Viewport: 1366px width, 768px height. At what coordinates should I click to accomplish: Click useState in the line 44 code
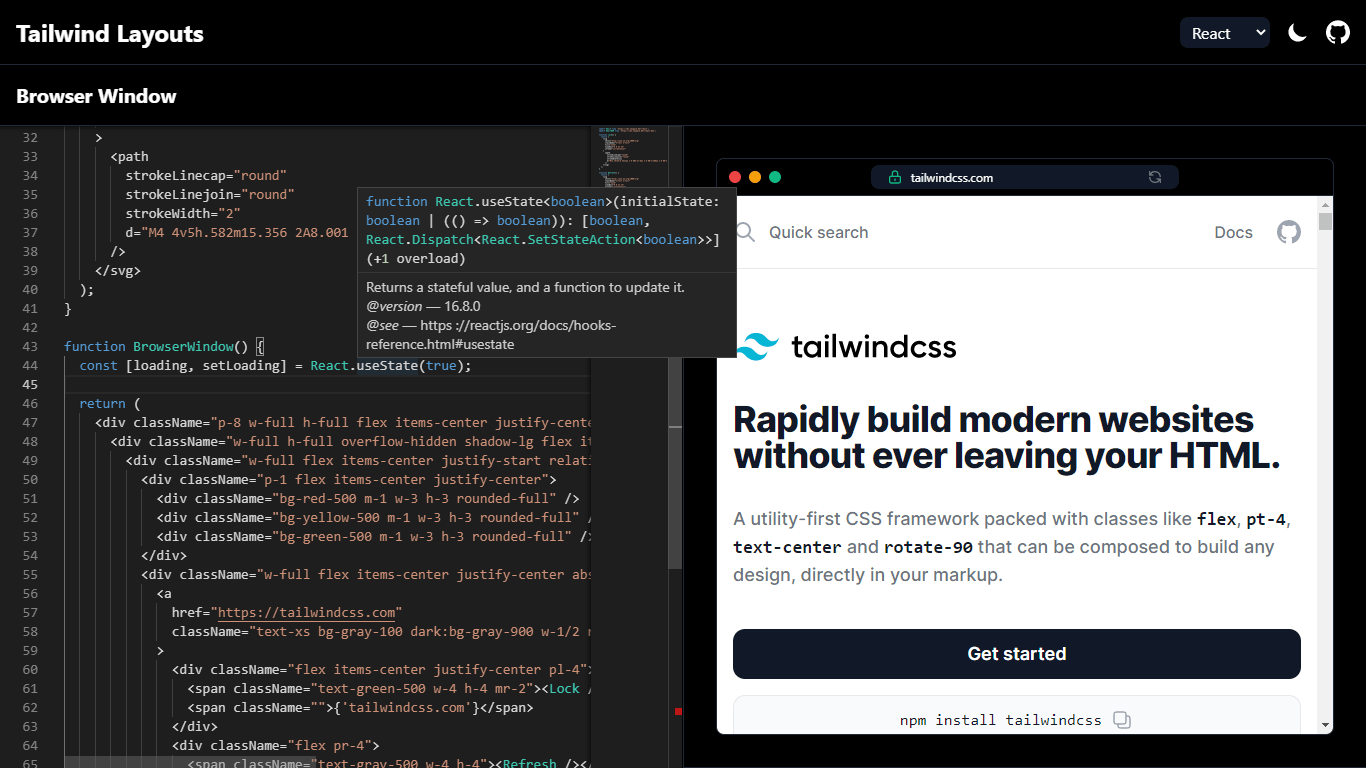pos(387,365)
